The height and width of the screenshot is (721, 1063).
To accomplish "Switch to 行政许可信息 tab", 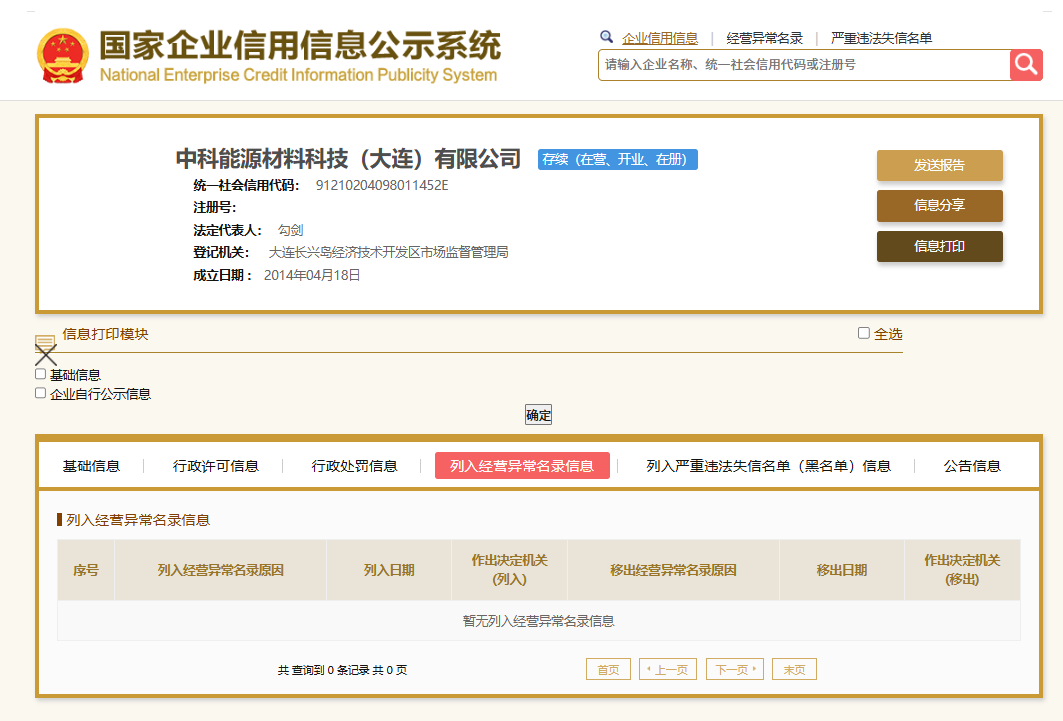I will coord(215,466).
